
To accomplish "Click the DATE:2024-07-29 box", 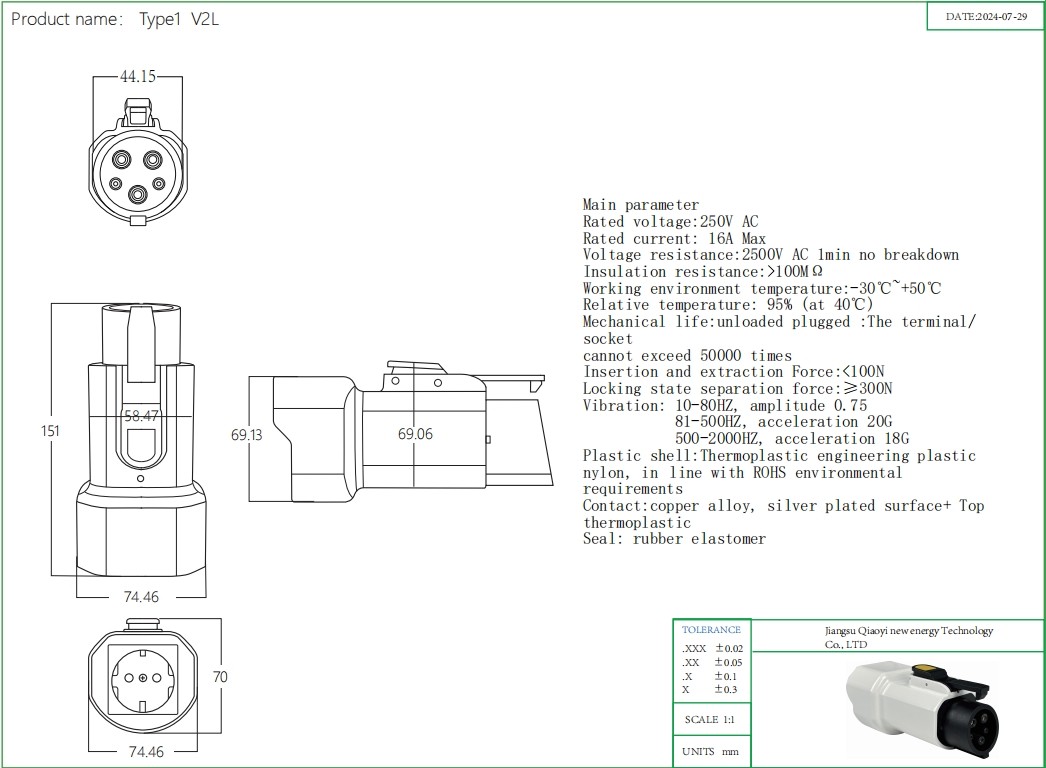I will tap(986, 17).
